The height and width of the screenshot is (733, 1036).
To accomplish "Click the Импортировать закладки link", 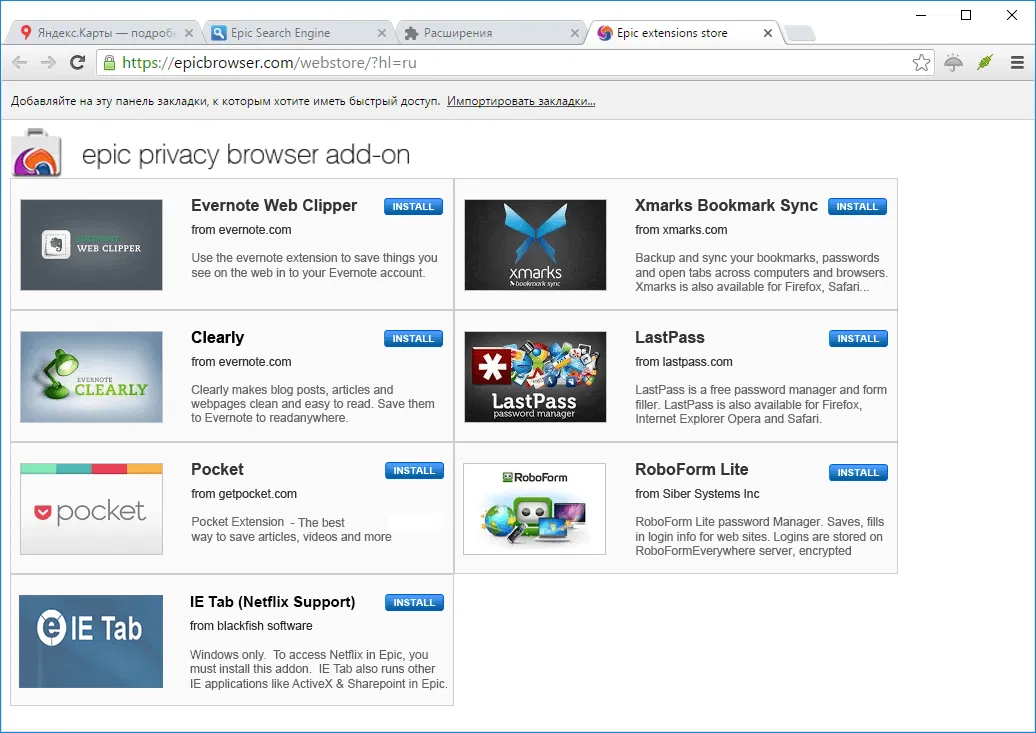I will coord(521,101).
